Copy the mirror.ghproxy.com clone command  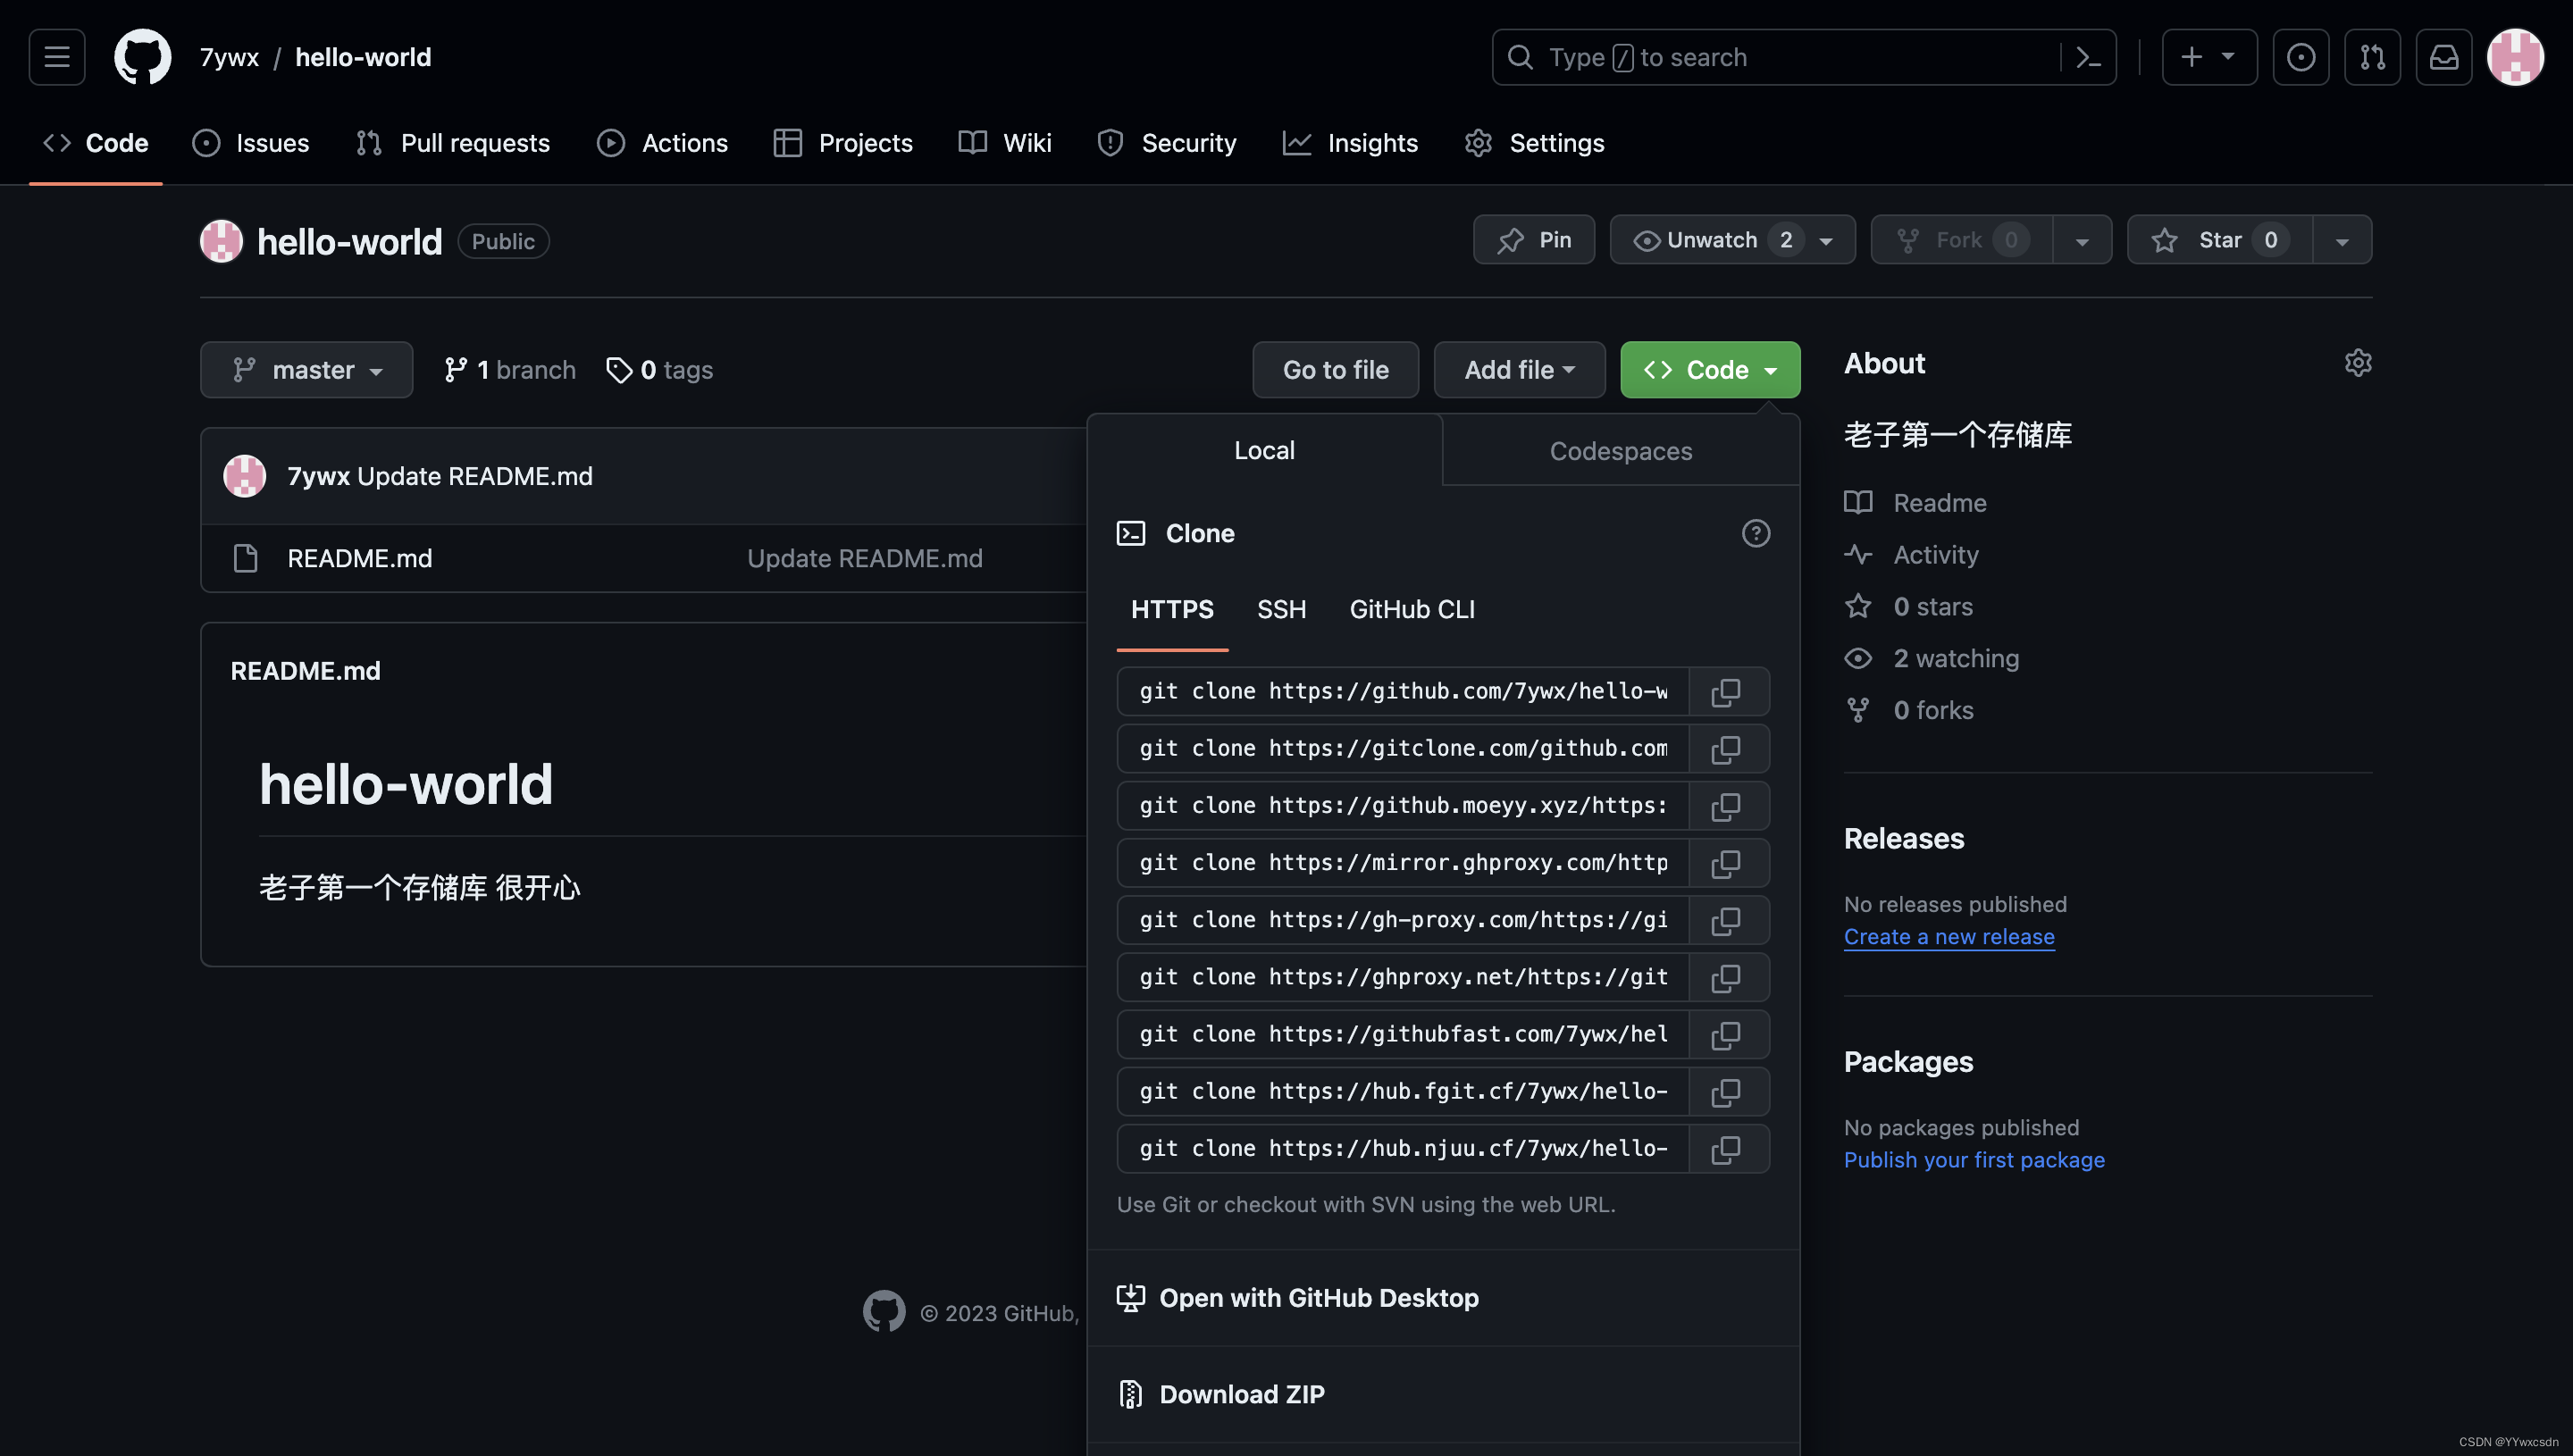1726,863
